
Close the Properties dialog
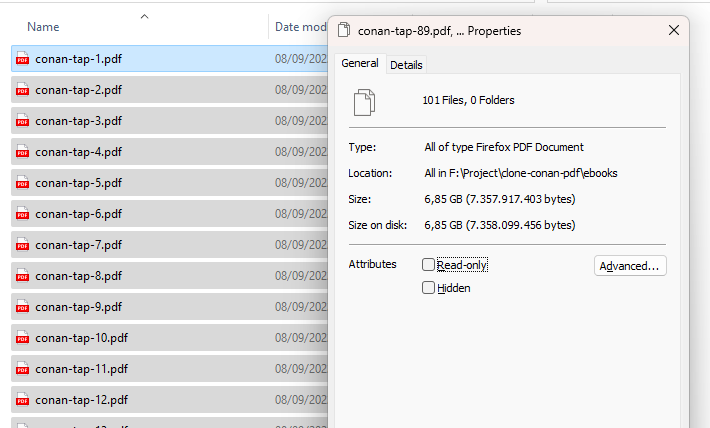click(x=673, y=31)
